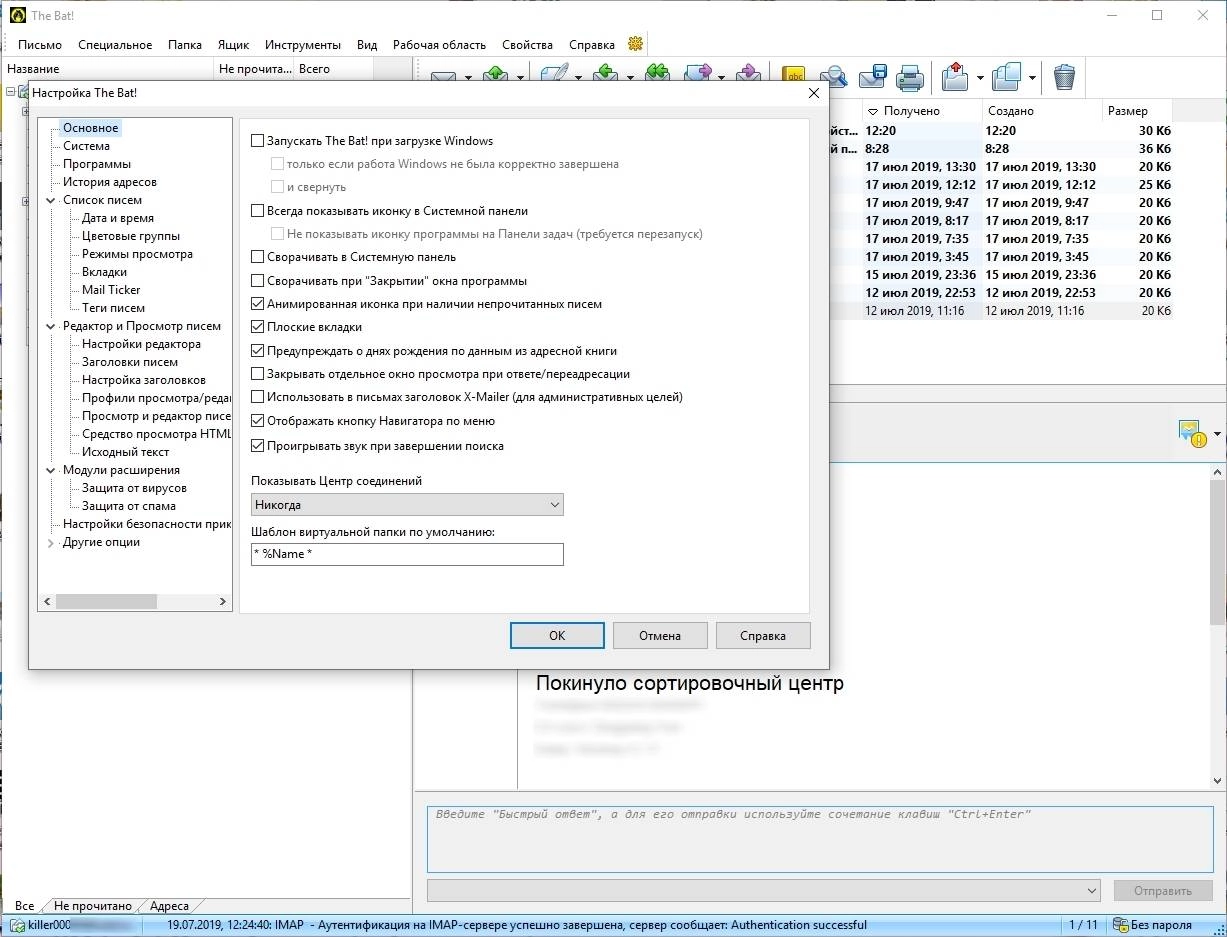The width and height of the screenshot is (1227, 937).
Task: Uncheck Анимированная иконка при наличии непрочитанных писем
Action: (x=258, y=304)
